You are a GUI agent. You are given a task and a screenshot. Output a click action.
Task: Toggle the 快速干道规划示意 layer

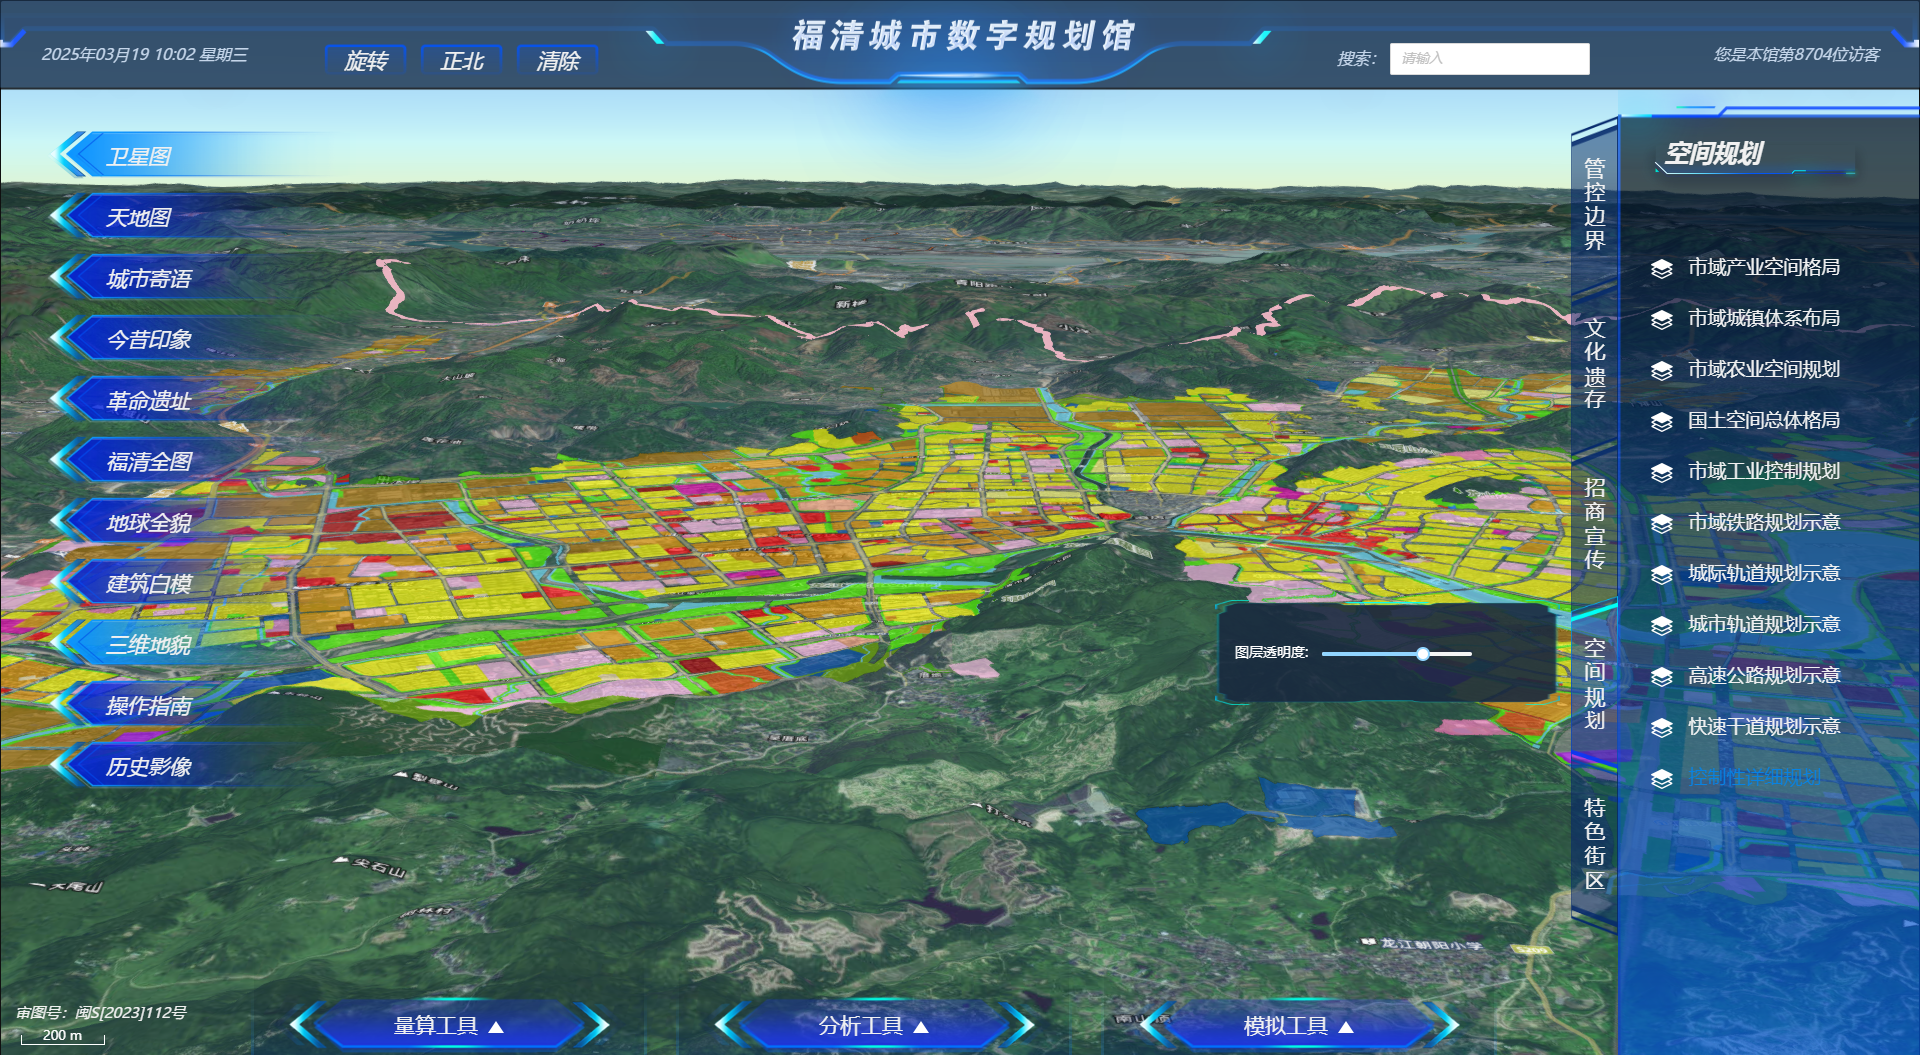coord(1763,727)
